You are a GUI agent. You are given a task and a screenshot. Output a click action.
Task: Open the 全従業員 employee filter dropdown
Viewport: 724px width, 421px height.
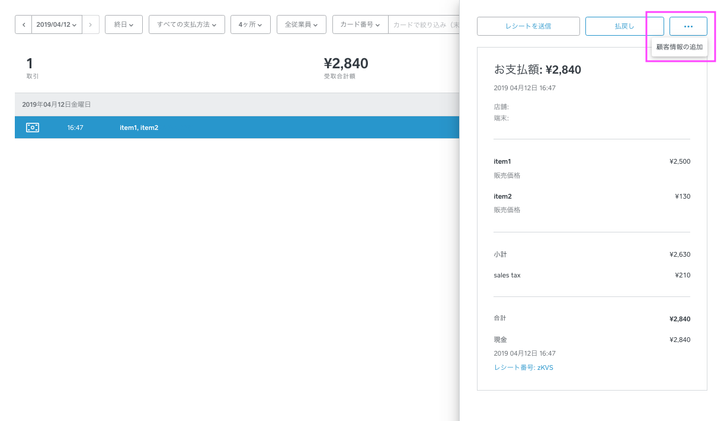tap(301, 24)
